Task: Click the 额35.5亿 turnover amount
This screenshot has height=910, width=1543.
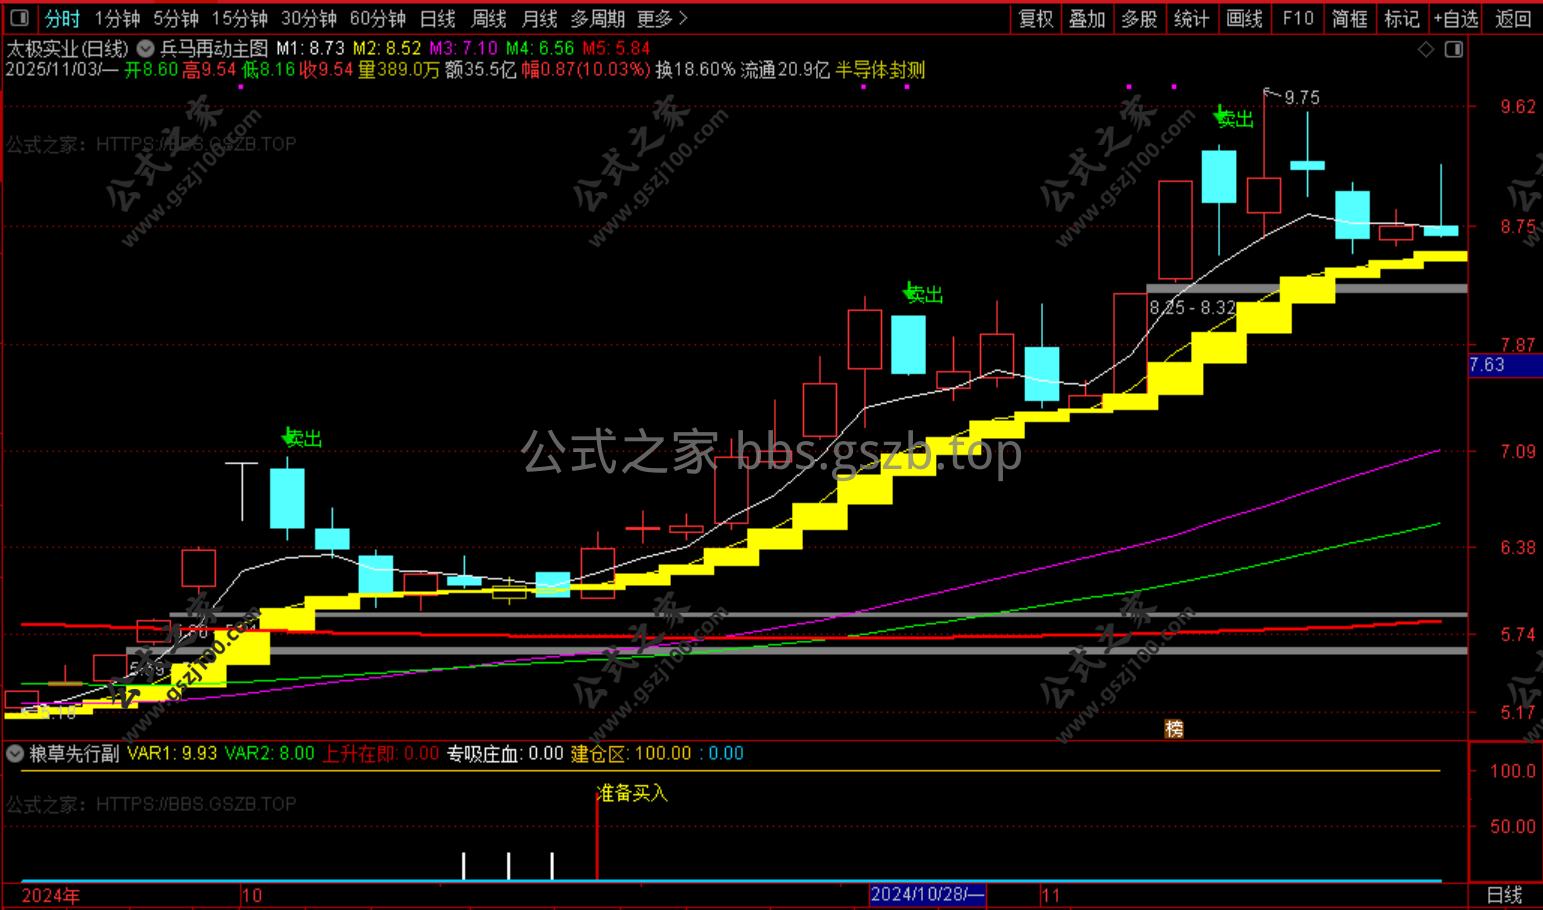Action: (481, 70)
